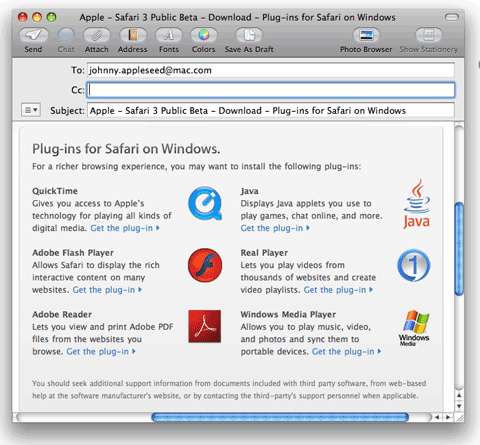The image size is (480, 445).
Task: Follow Real Player's Get the plug-in link
Action: pyautogui.click(x=338, y=290)
